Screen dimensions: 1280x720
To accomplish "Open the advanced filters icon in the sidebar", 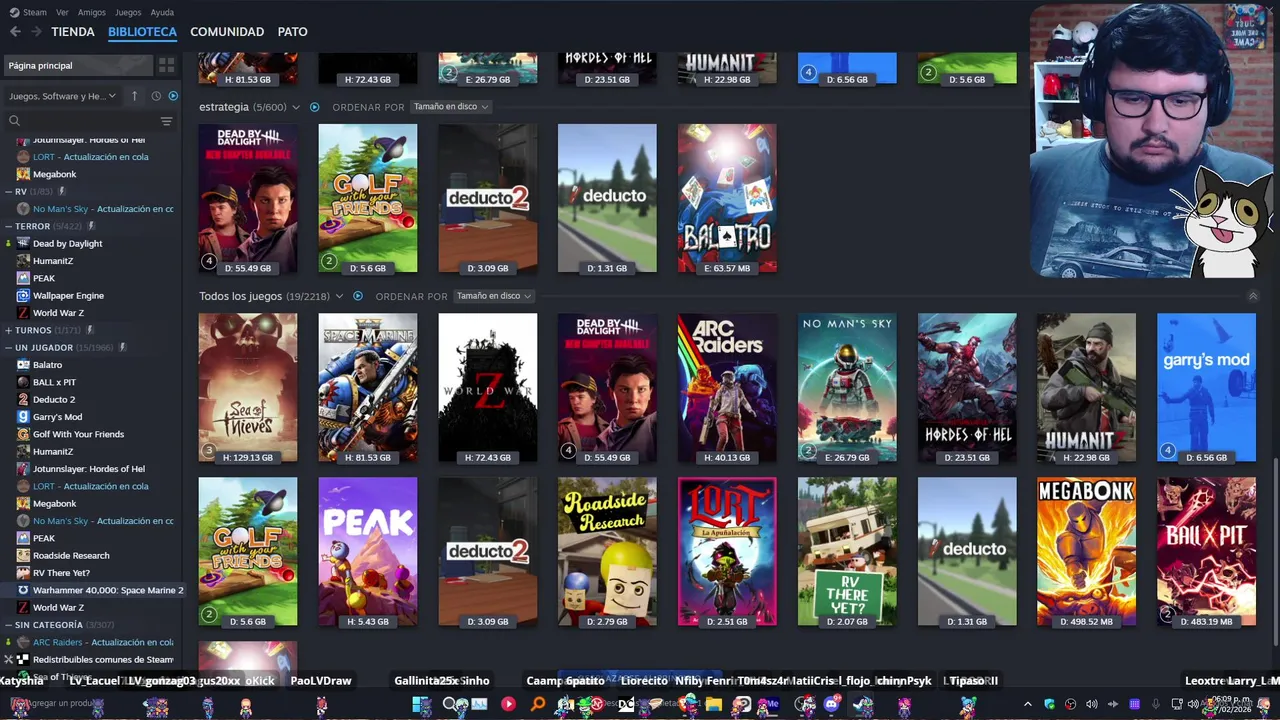I will pyautogui.click(x=166, y=121).
